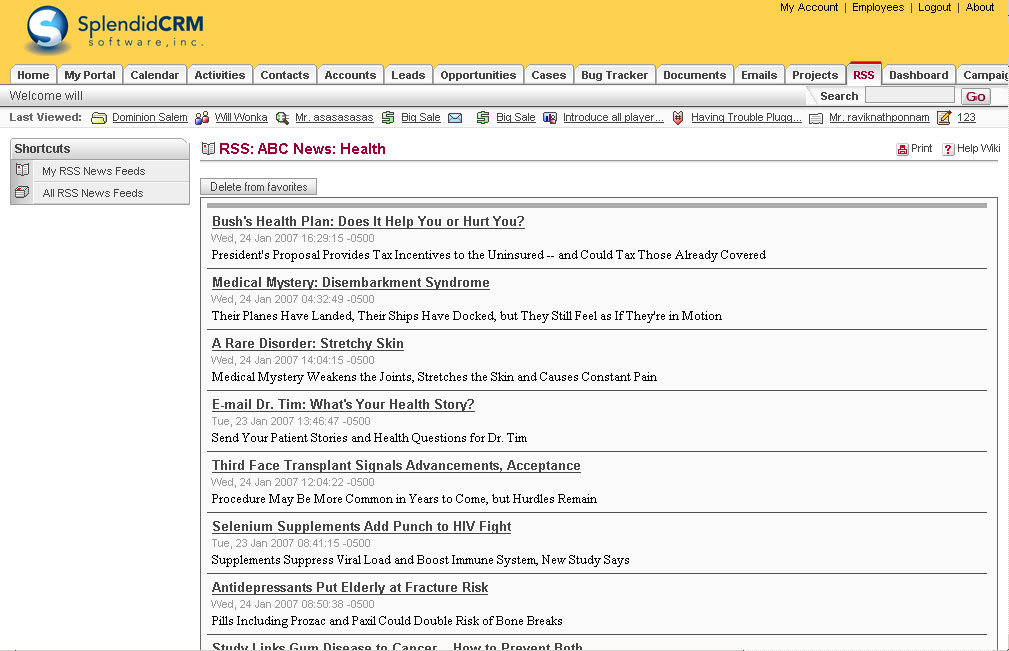Switch to the Bug Tracker tab
Screen dimensions: 1009x651
[614, 75]
